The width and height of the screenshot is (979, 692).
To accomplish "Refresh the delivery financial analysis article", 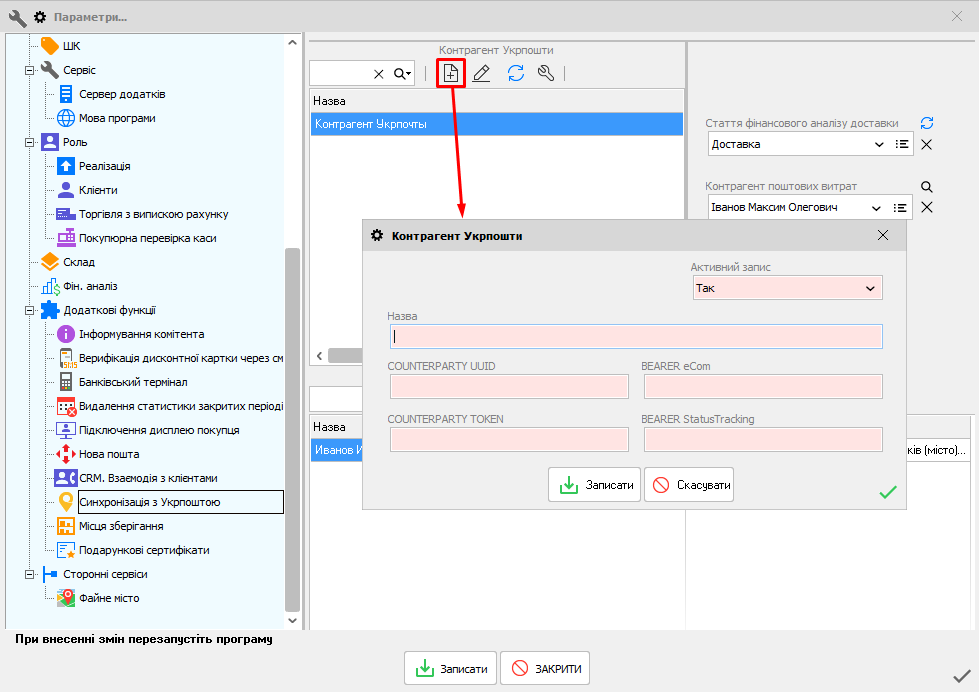I will click(927, 123).
